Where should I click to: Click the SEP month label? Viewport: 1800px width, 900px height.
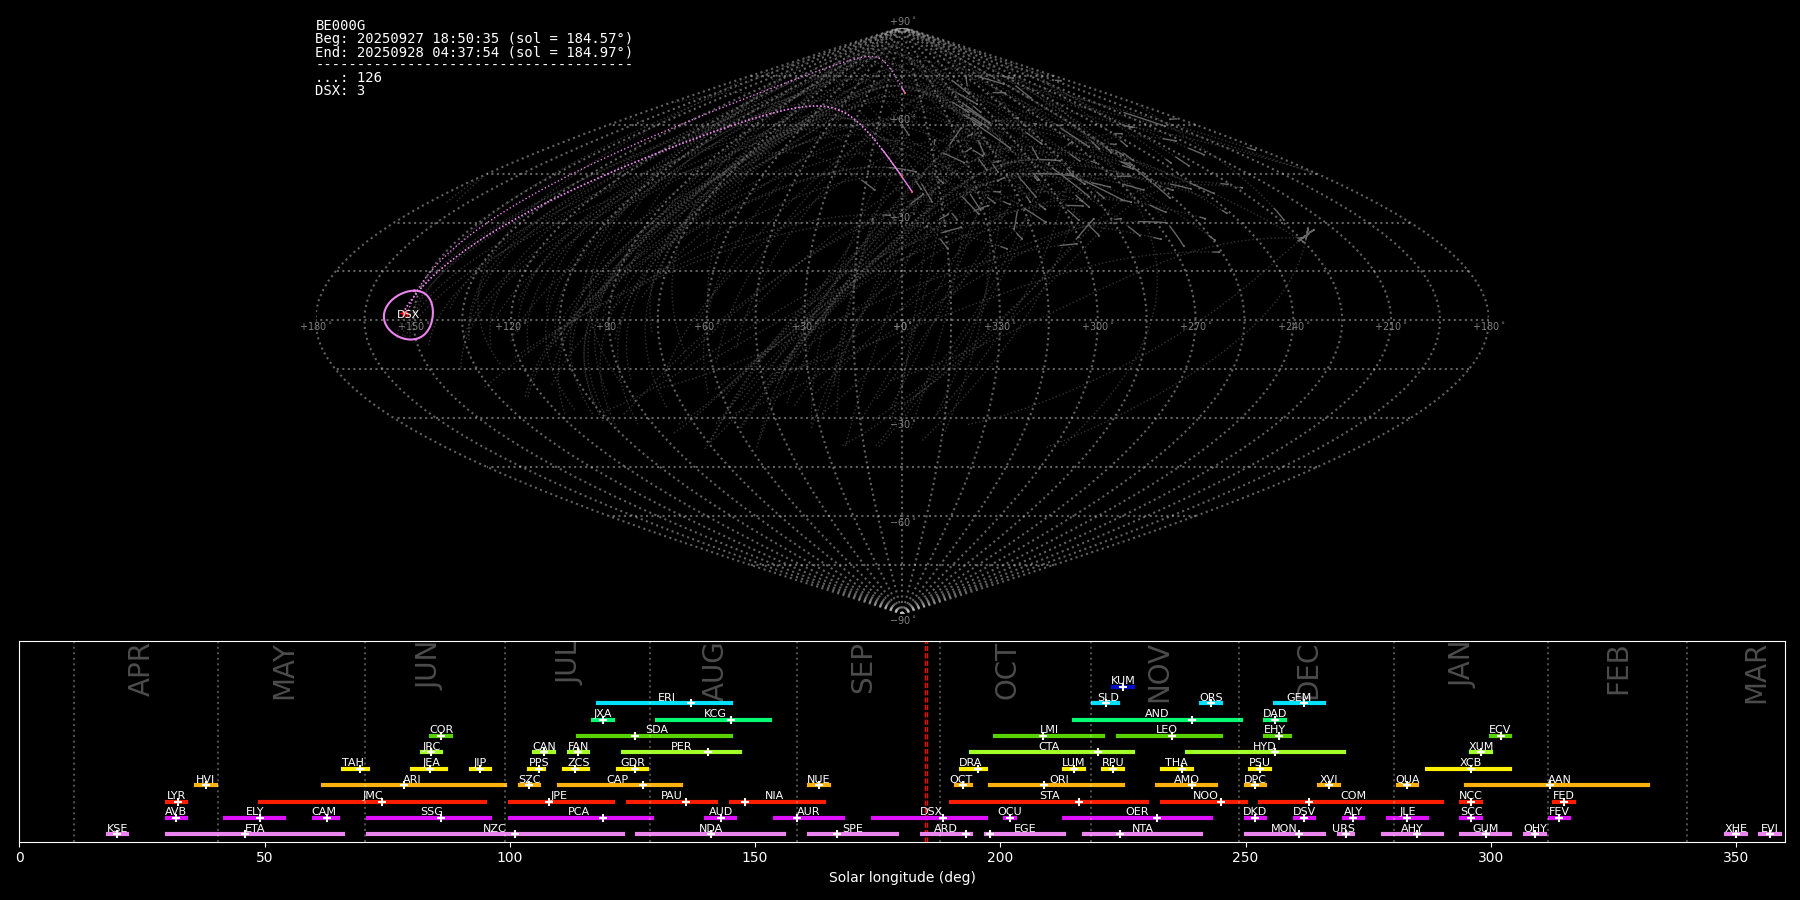(862, 669)
